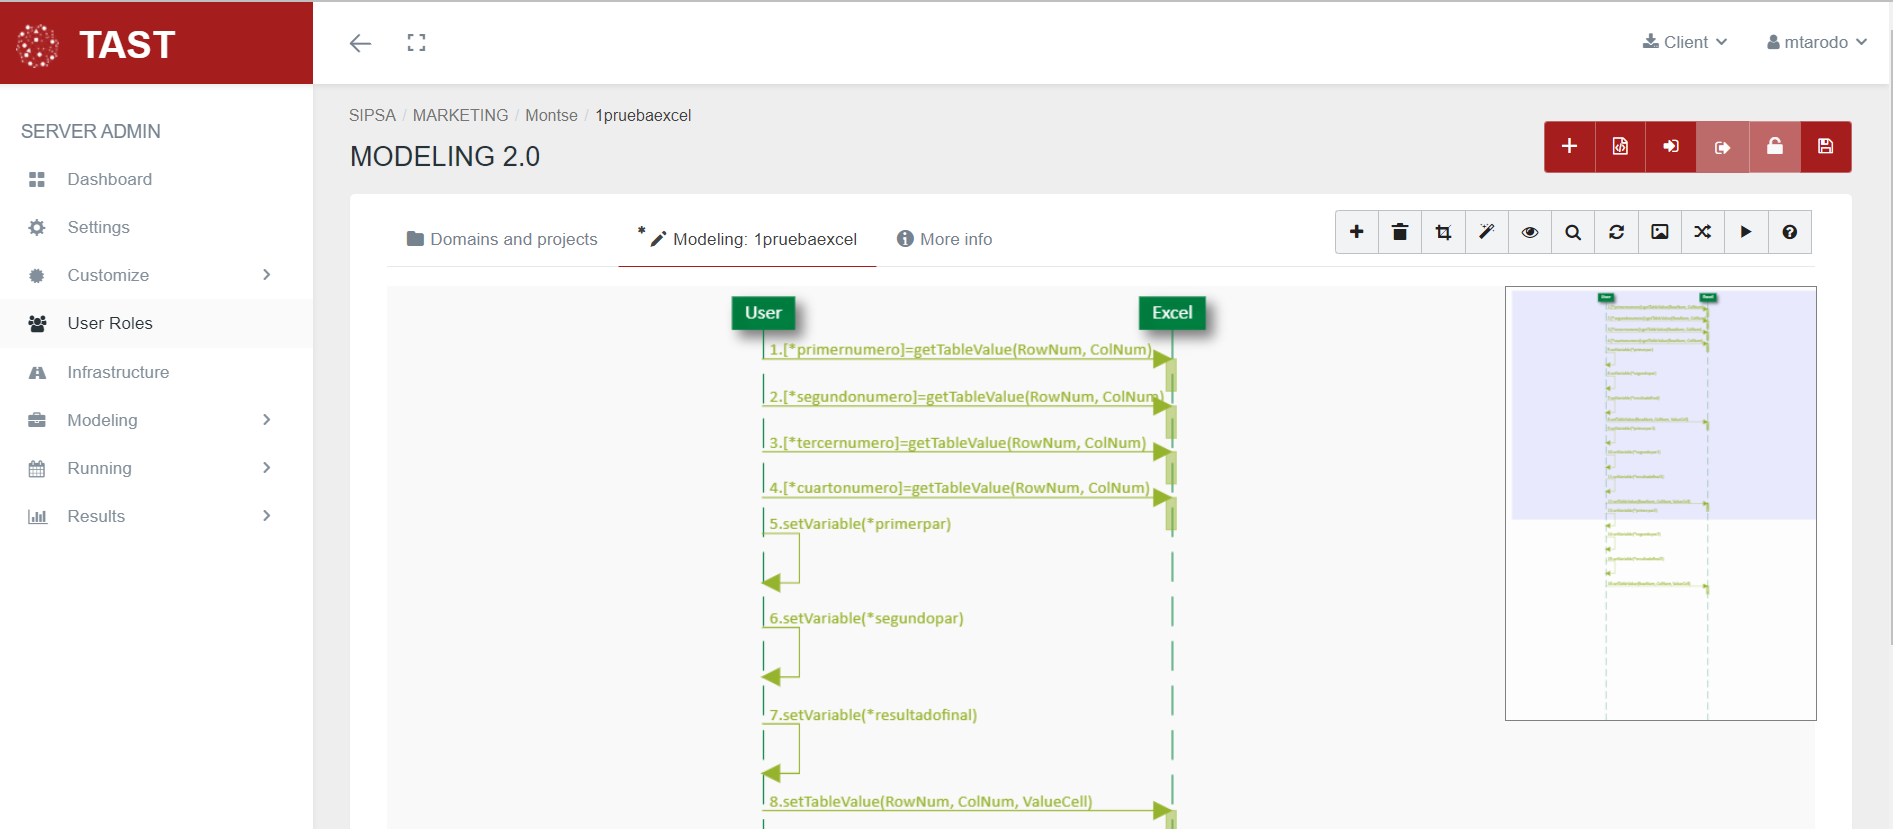Click the refresh arrows icon in toolbar

coord(1616,232)
